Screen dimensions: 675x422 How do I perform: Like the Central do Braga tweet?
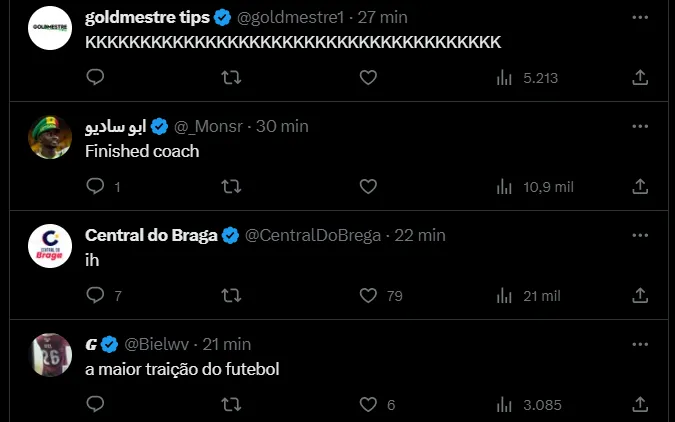click(x=368, y=295)
